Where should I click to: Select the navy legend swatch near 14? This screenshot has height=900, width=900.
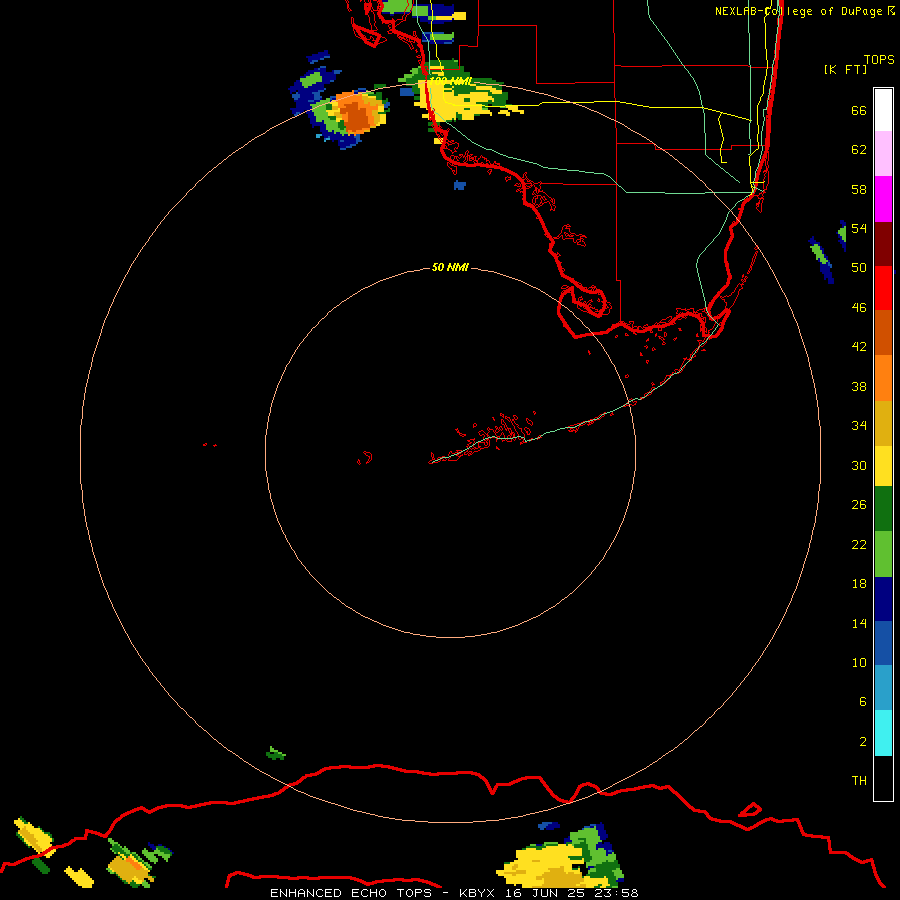(x=883, y=599)
